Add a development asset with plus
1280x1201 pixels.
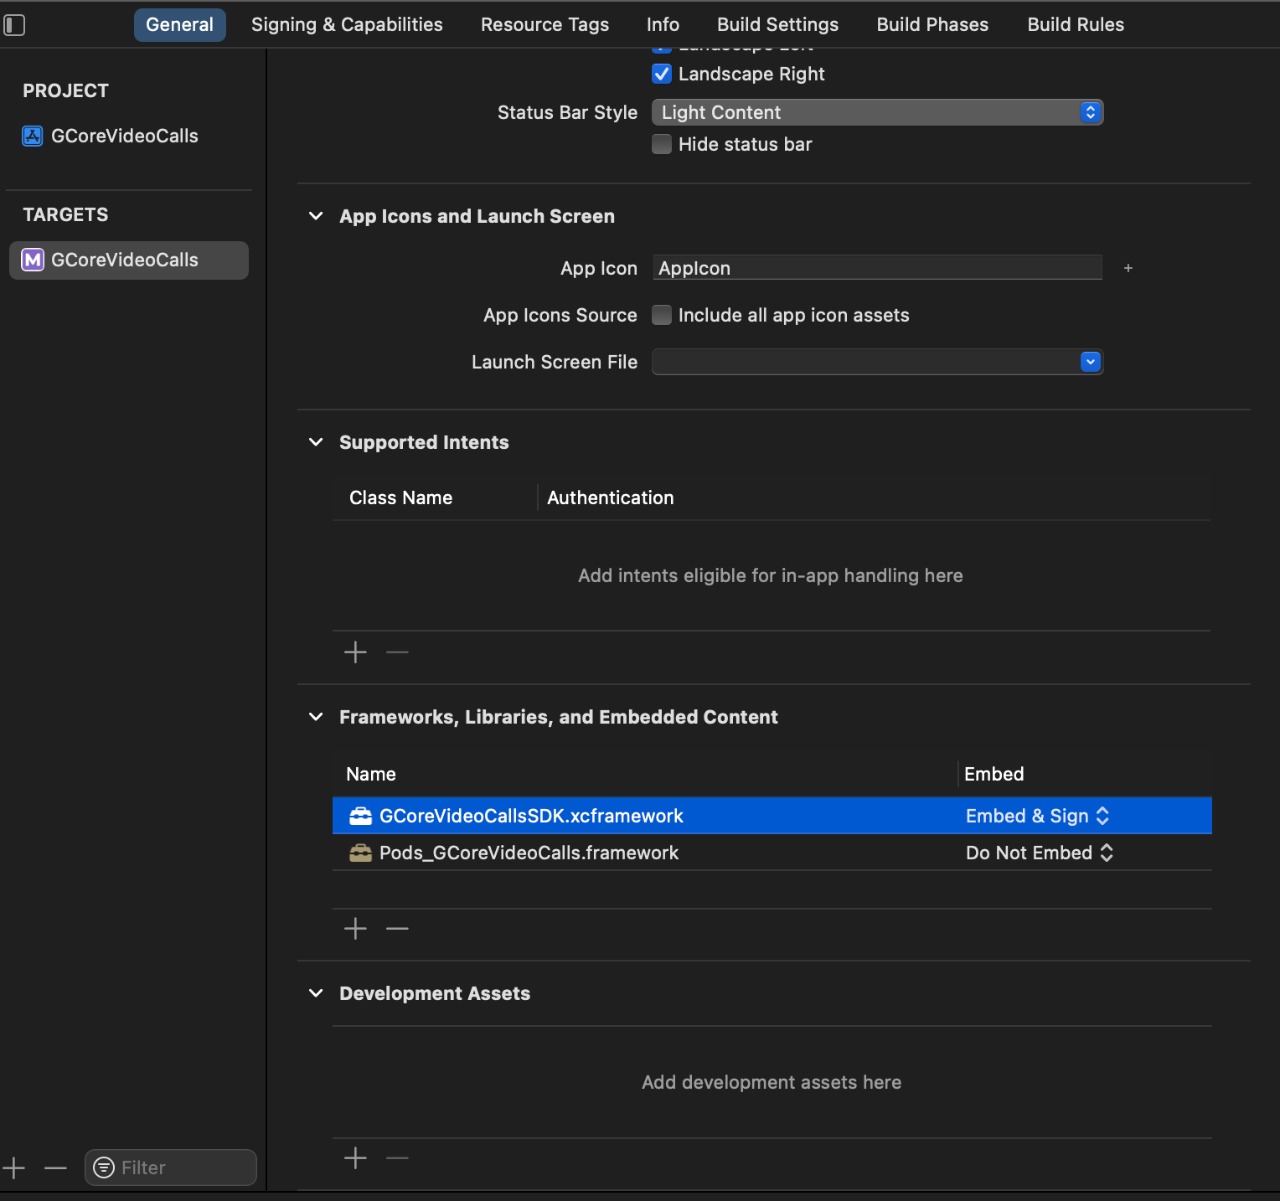click(x=355, y=1158)
